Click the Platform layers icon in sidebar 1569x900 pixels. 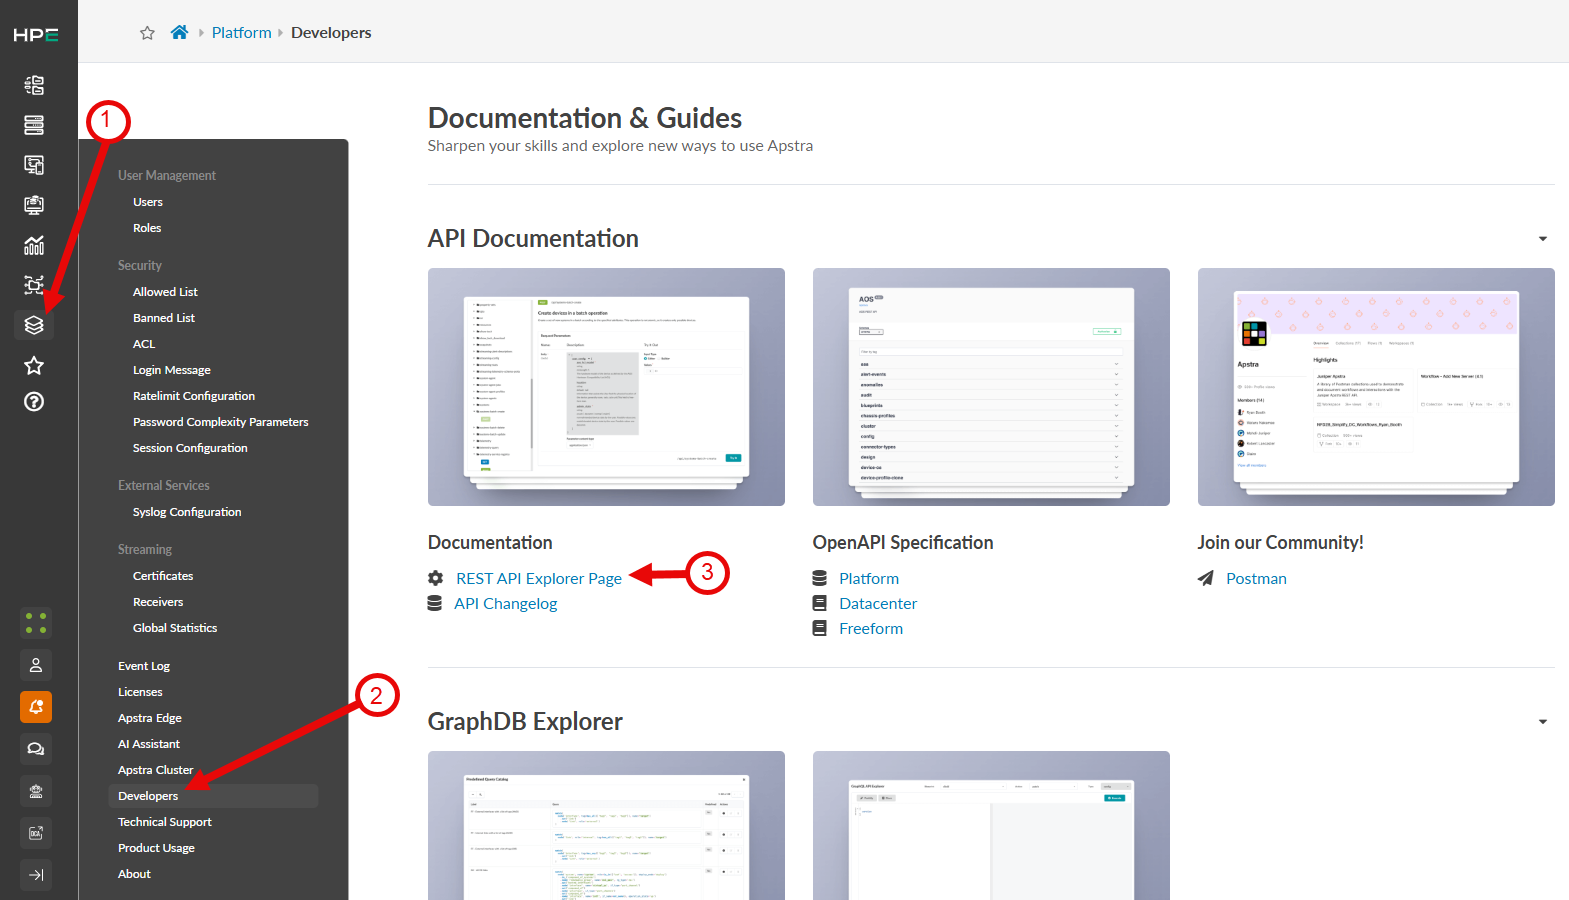(34, 325)
